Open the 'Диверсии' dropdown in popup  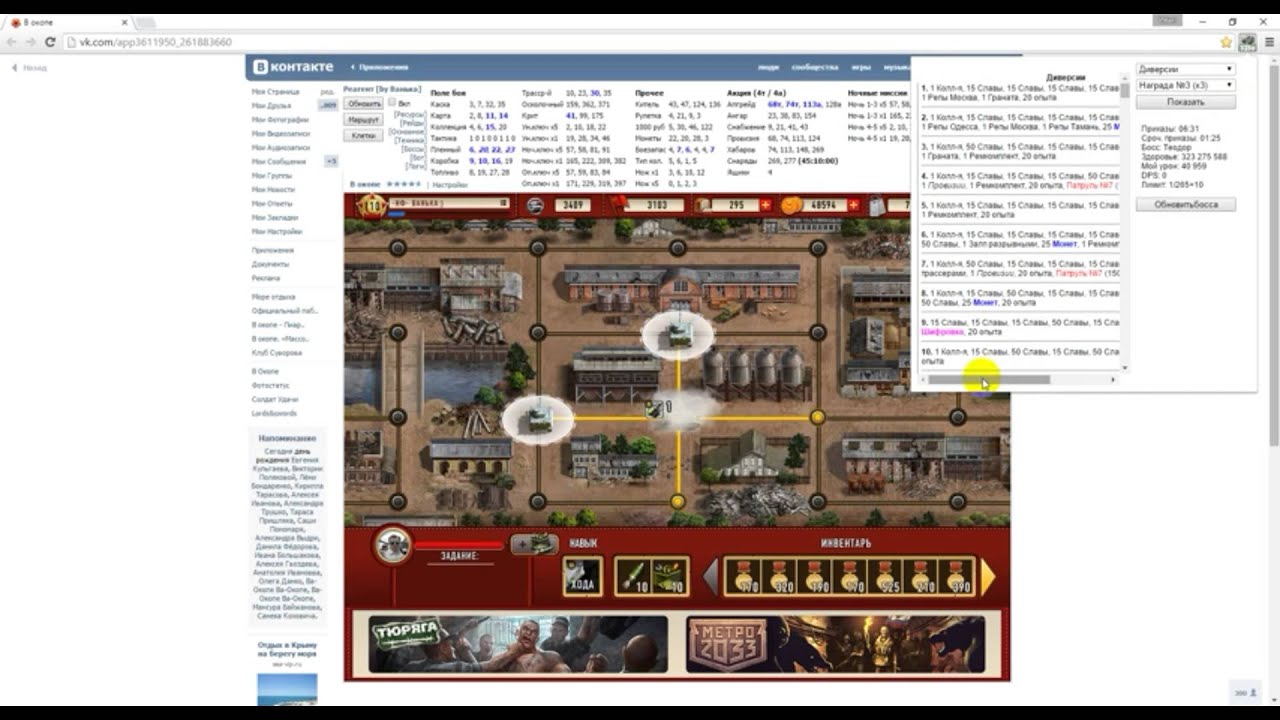pos(1185,69)
